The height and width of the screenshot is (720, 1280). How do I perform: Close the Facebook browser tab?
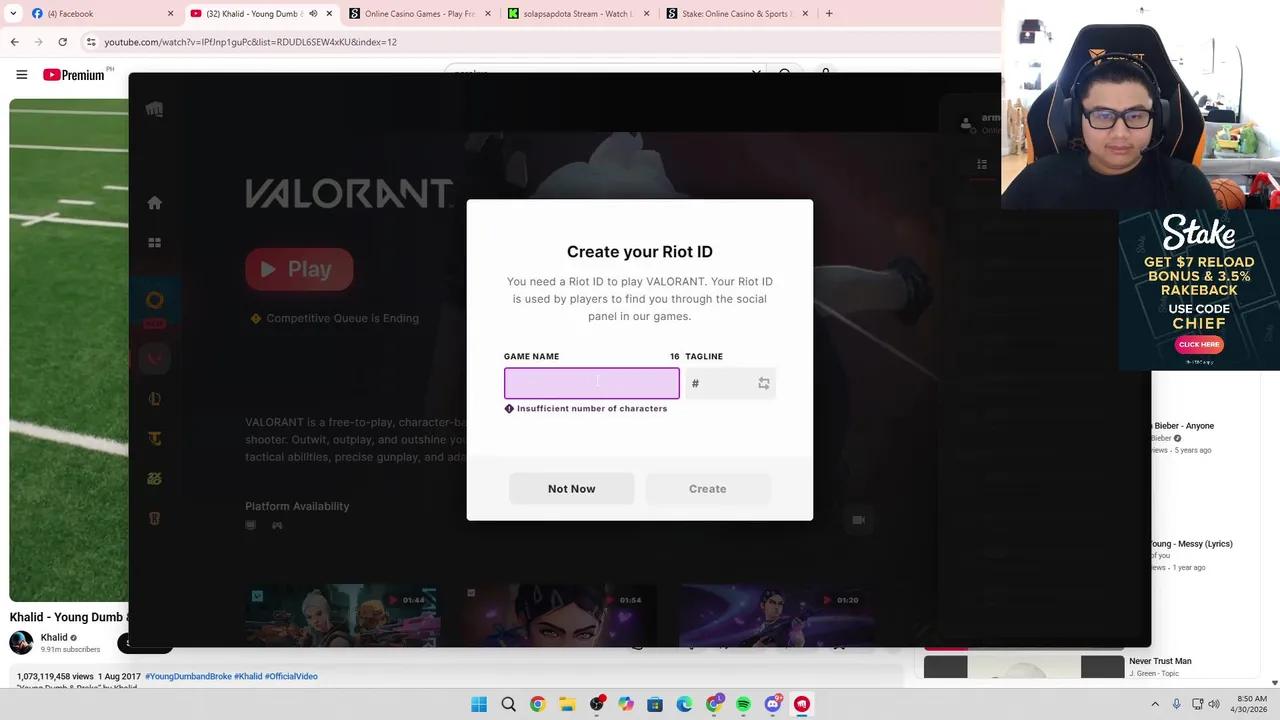point(170,14)
